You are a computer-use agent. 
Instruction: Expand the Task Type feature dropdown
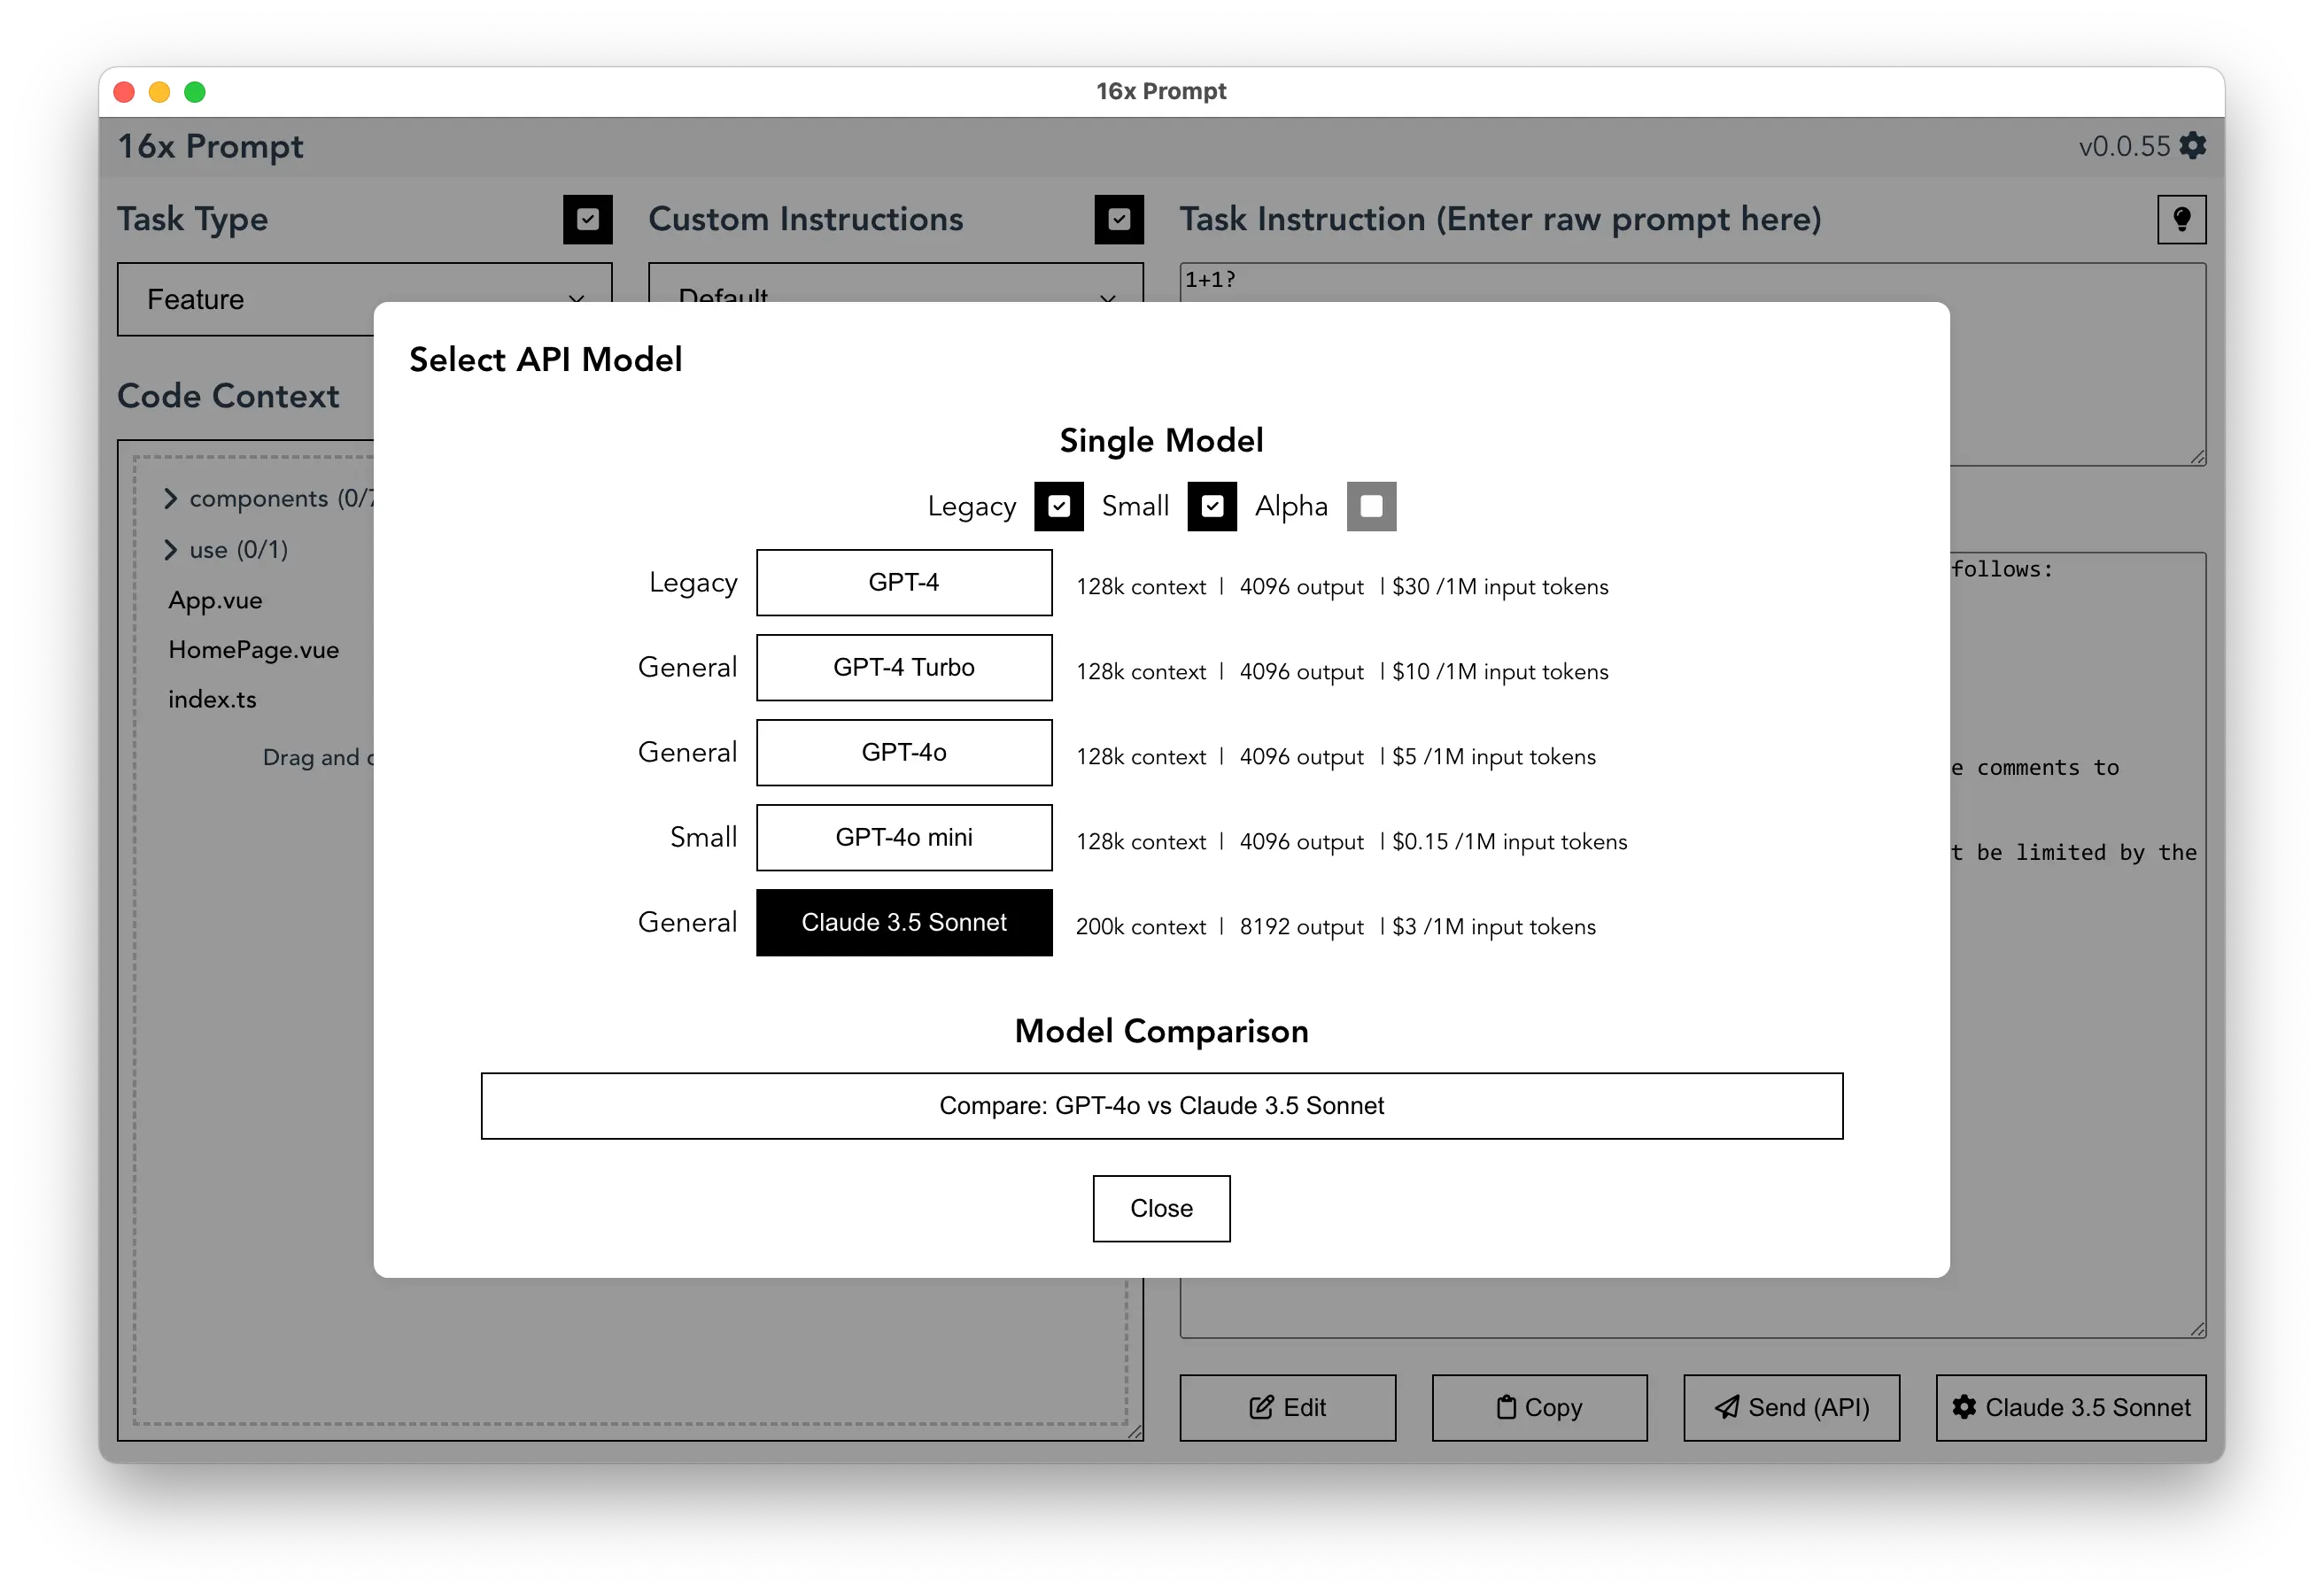(362, 297)
